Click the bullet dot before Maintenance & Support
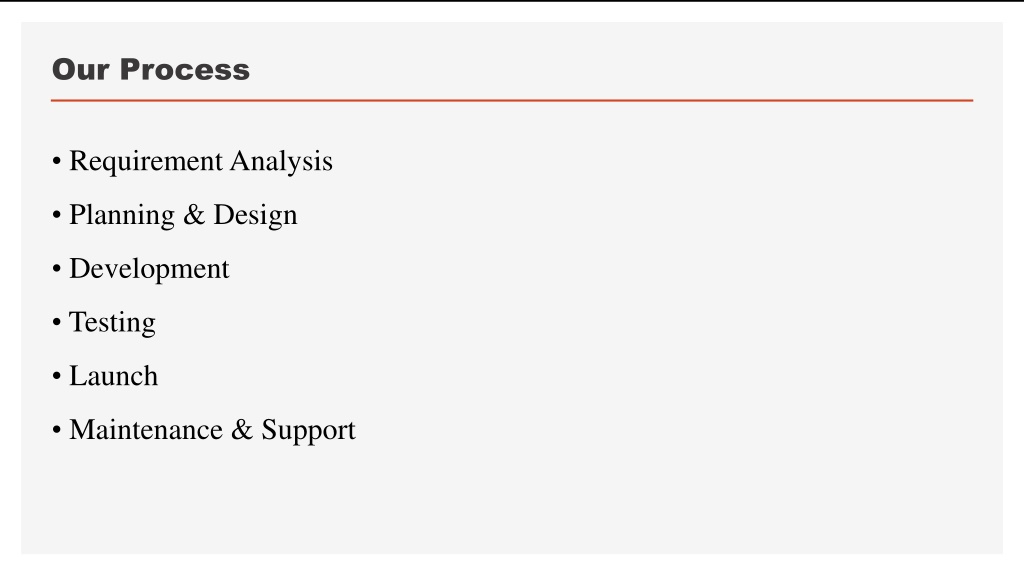The height and width of the screenshot is (576, 1024). [57, 430]
